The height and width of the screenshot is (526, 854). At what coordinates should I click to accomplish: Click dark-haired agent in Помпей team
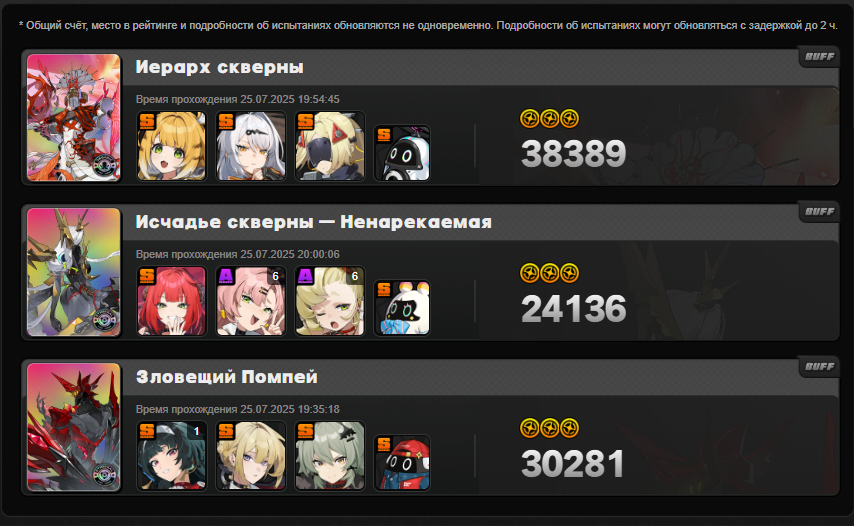click(172, 455)
